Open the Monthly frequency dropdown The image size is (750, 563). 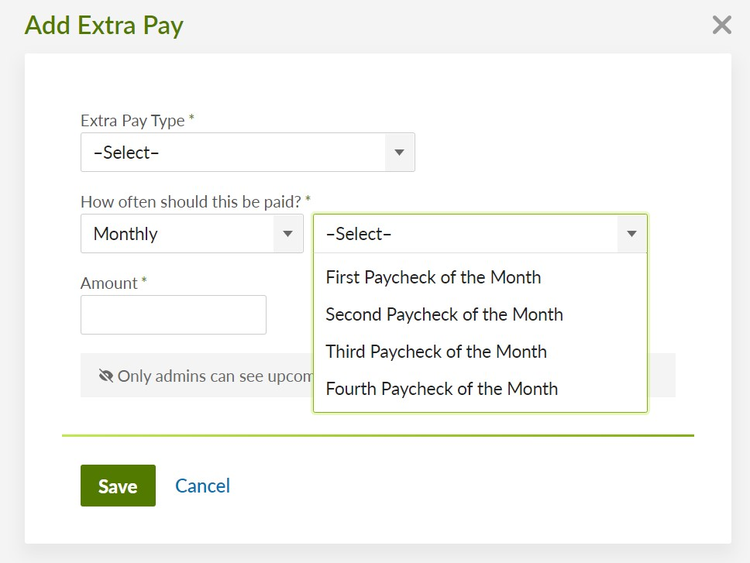(x=192, y=233)
